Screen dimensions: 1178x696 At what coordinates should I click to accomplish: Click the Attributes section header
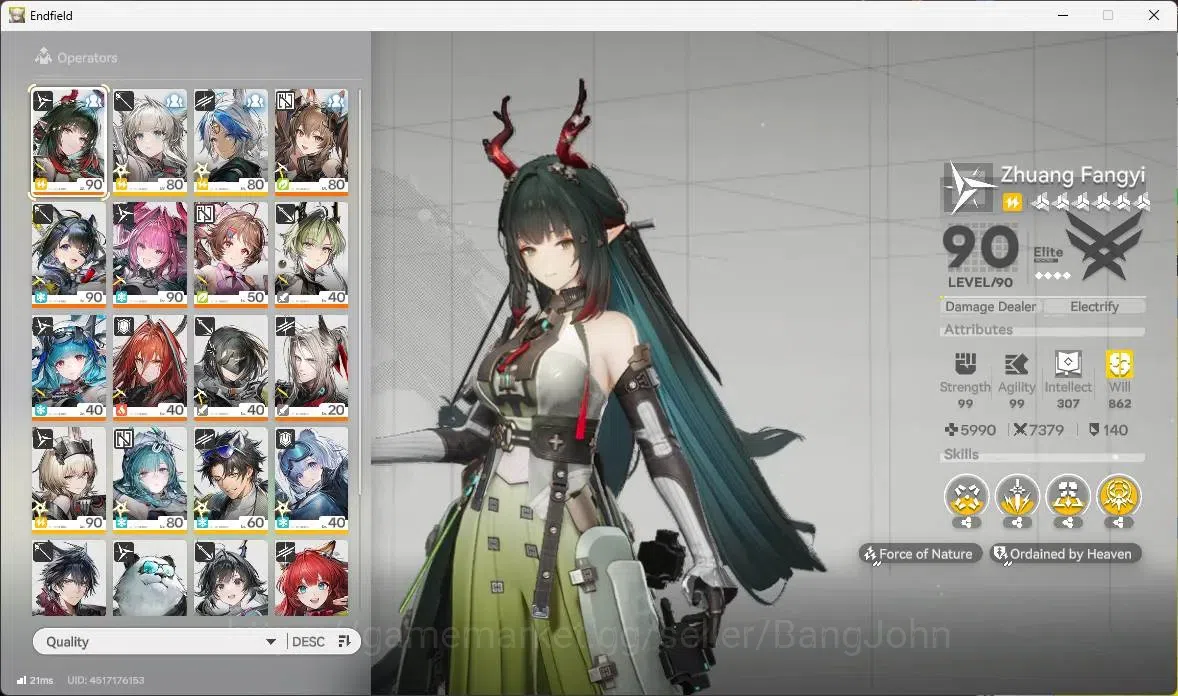tap(978, 329)
